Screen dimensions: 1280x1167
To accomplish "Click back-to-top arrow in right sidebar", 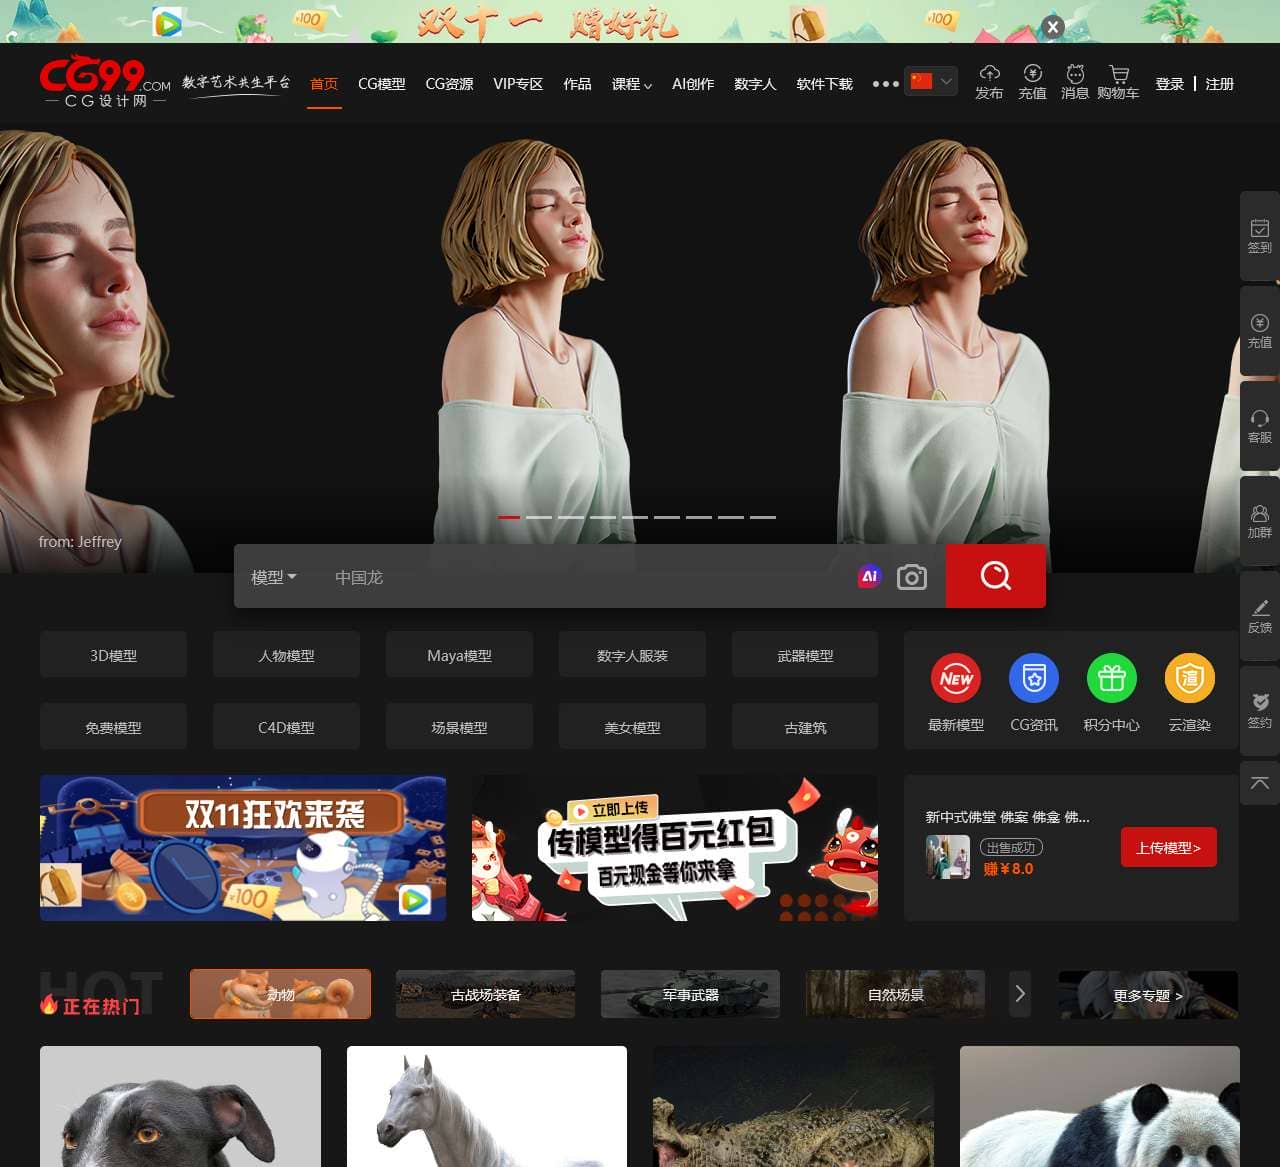I will tap(1260, 783).
